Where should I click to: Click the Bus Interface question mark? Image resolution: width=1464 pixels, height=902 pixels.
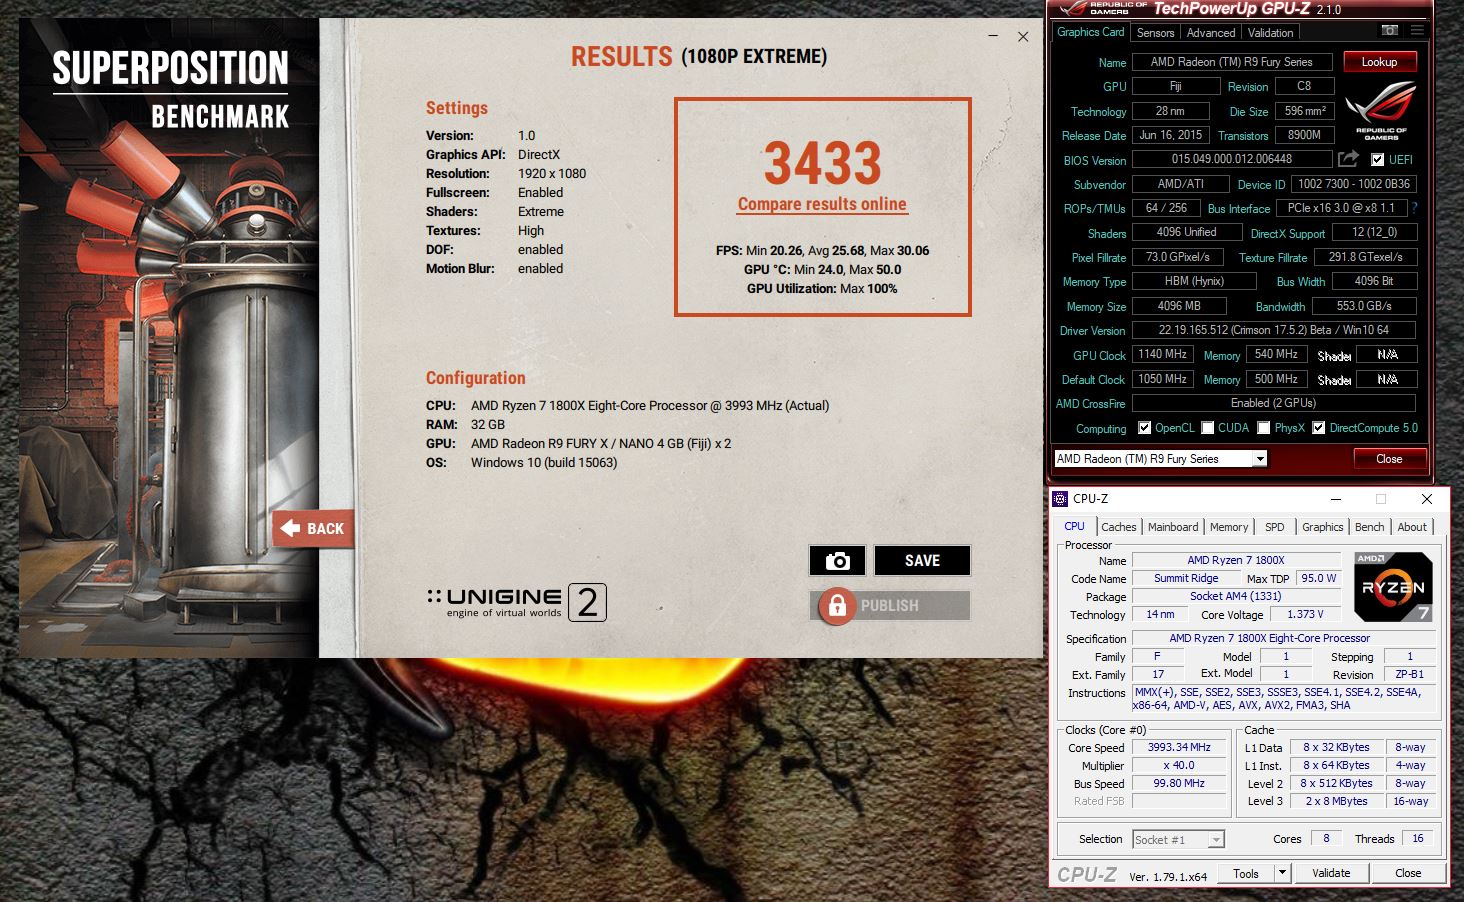[1414, 208]
